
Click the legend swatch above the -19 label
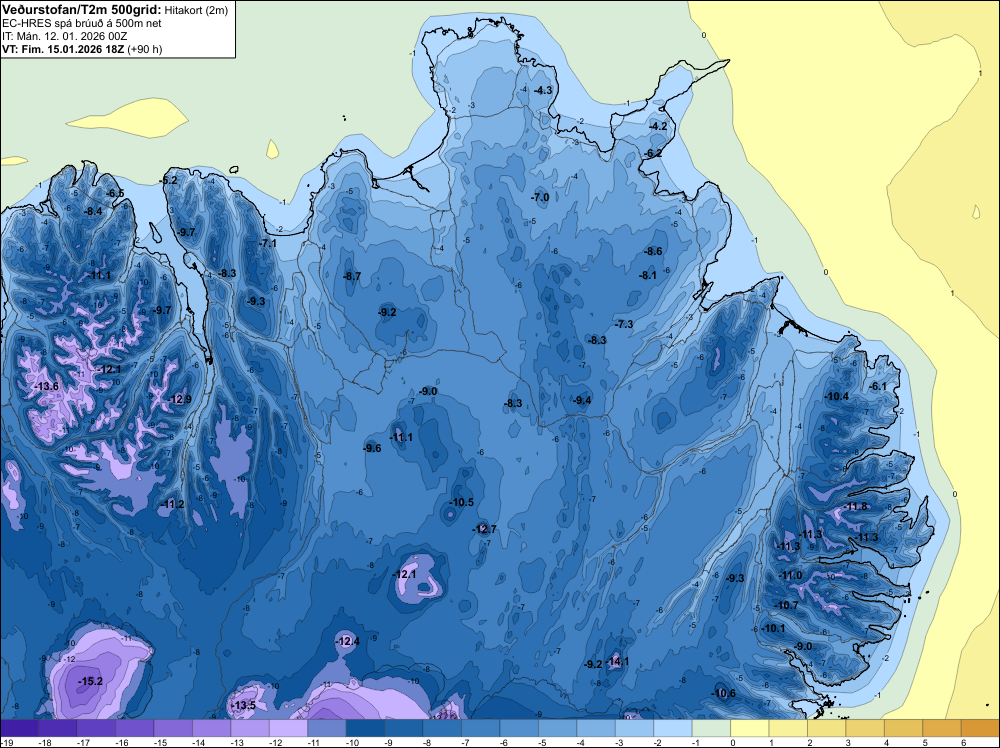click(x=19, y=728)
